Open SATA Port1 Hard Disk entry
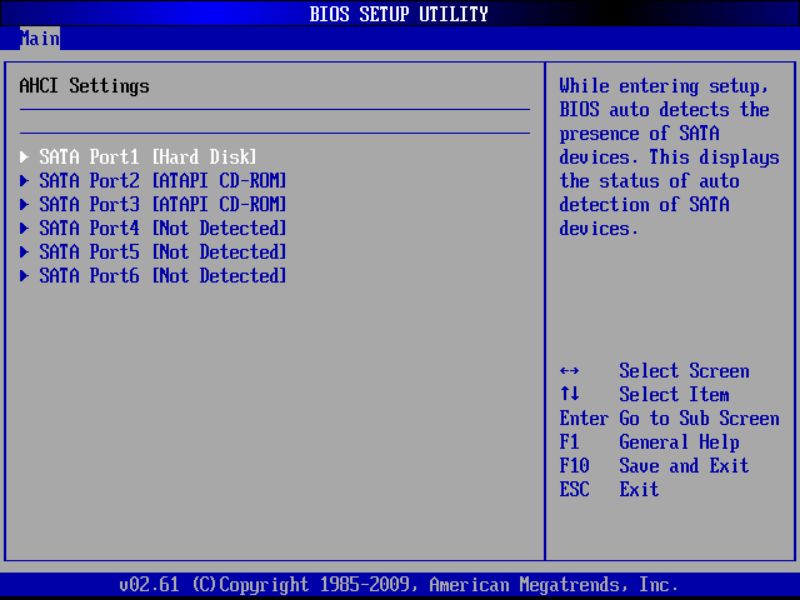 148,157
